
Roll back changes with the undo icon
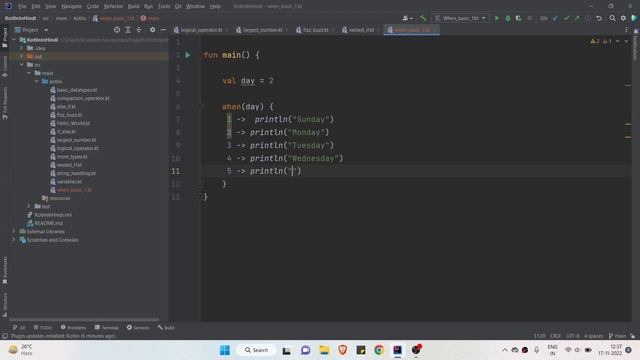tap(599, 18)
